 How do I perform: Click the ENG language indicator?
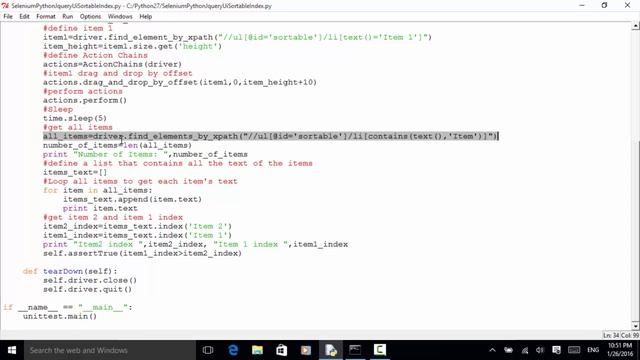coord(593,350)
